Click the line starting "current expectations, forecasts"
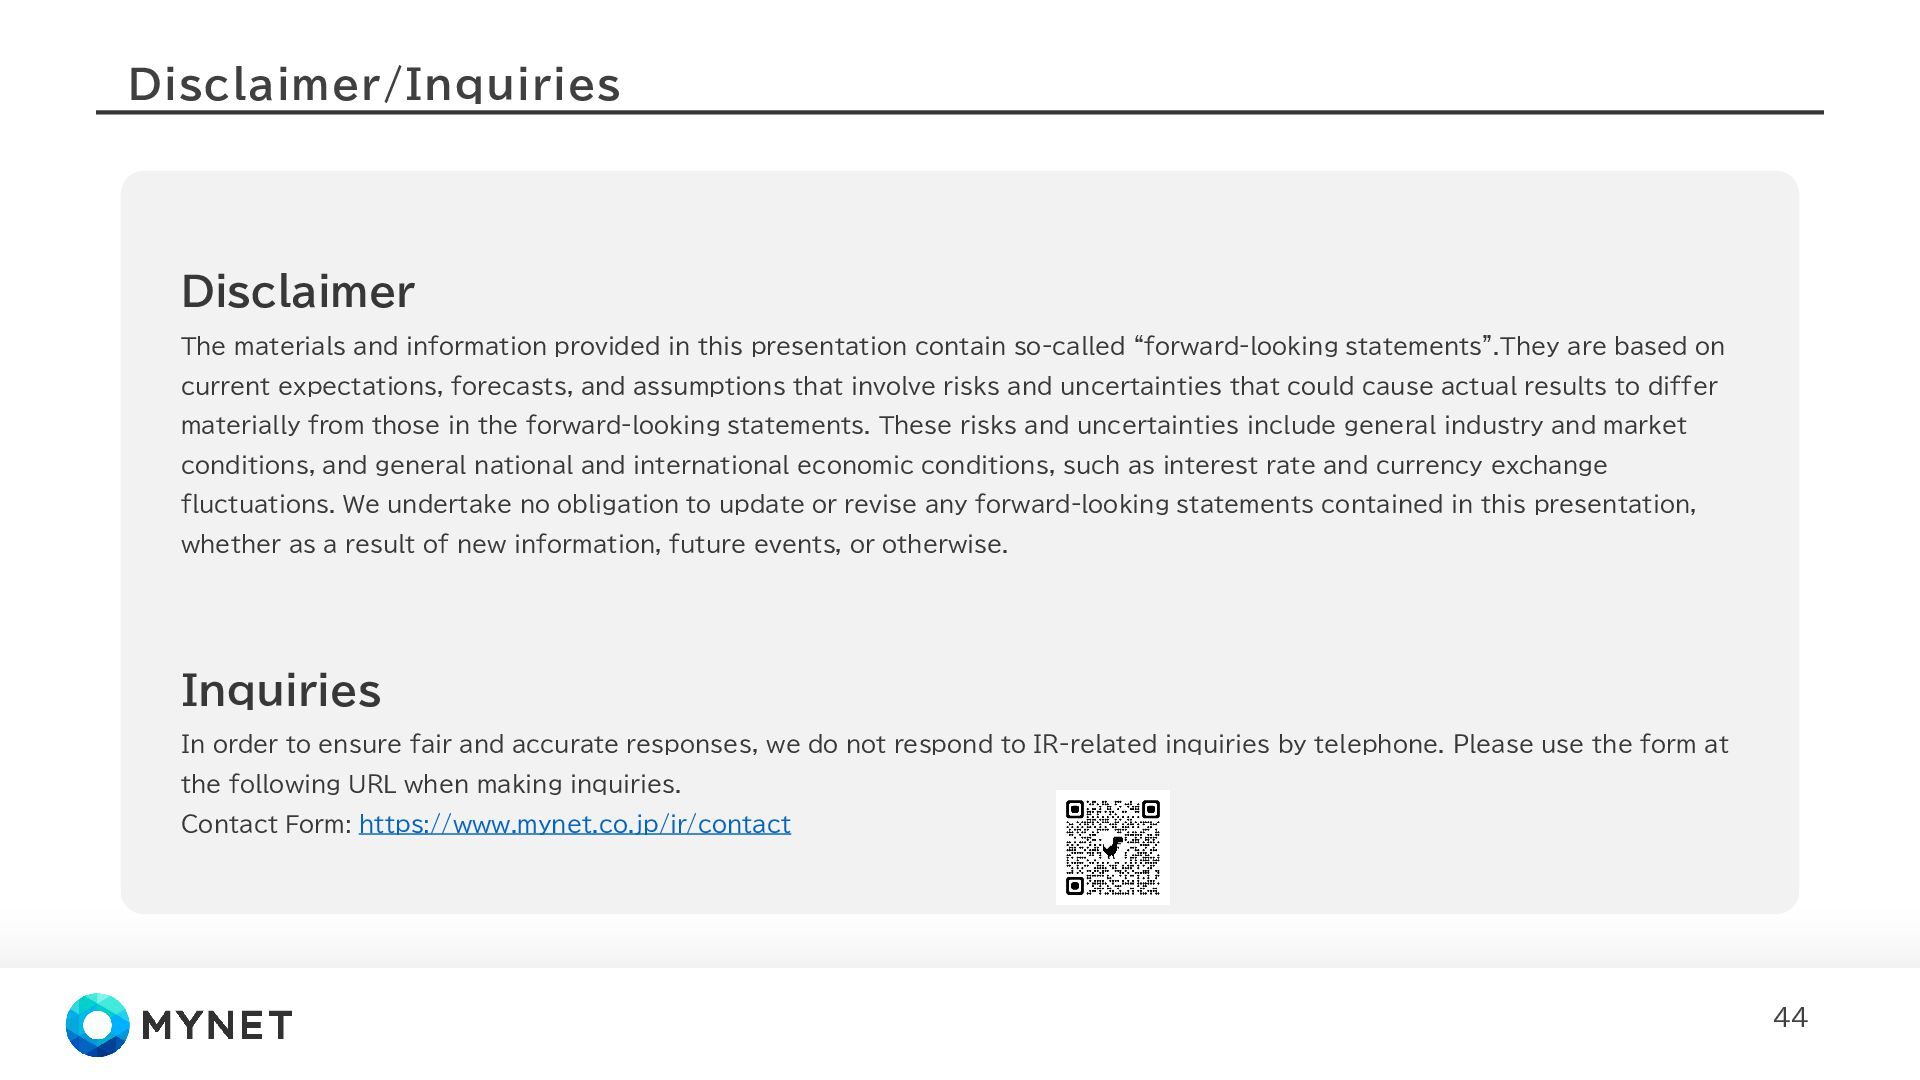This screenshot has height=1080, width=1920. point(949,386)
